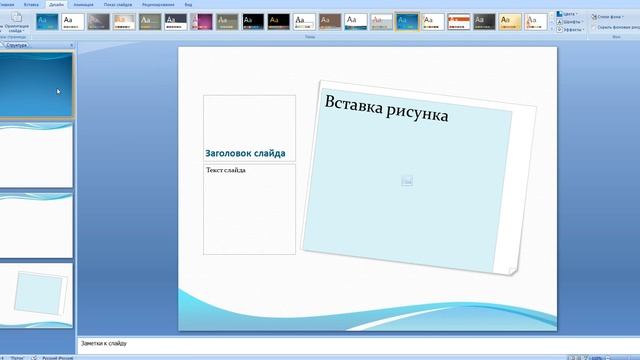
Task: Click the spell check icon in status bar
Action: (34, 358)
